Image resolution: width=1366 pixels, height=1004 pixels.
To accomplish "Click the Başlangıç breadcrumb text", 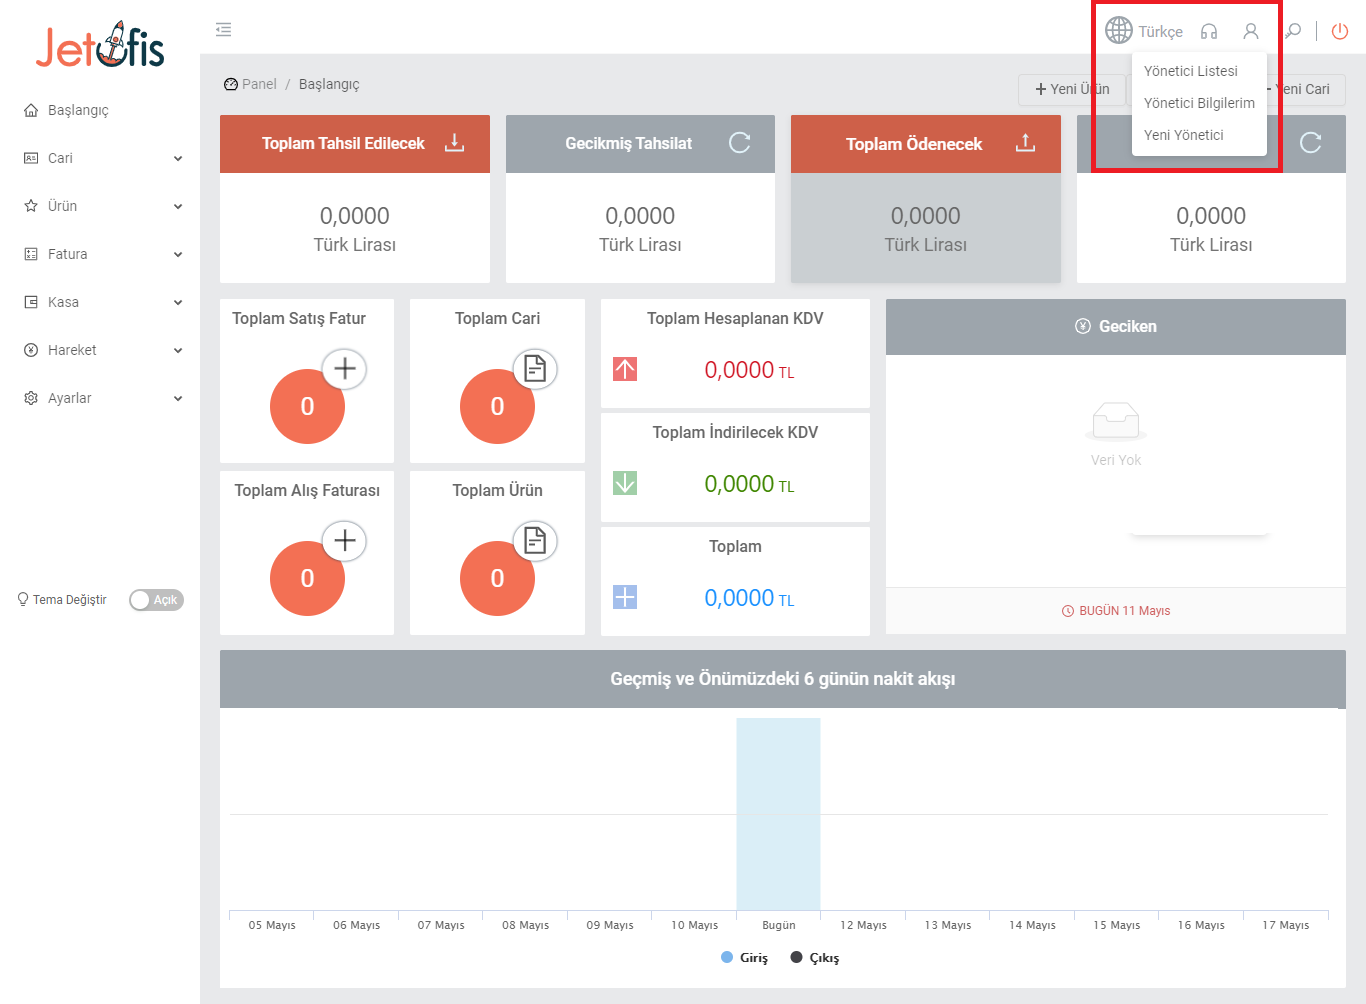I will pyautogui.click(x=329, y=84).
